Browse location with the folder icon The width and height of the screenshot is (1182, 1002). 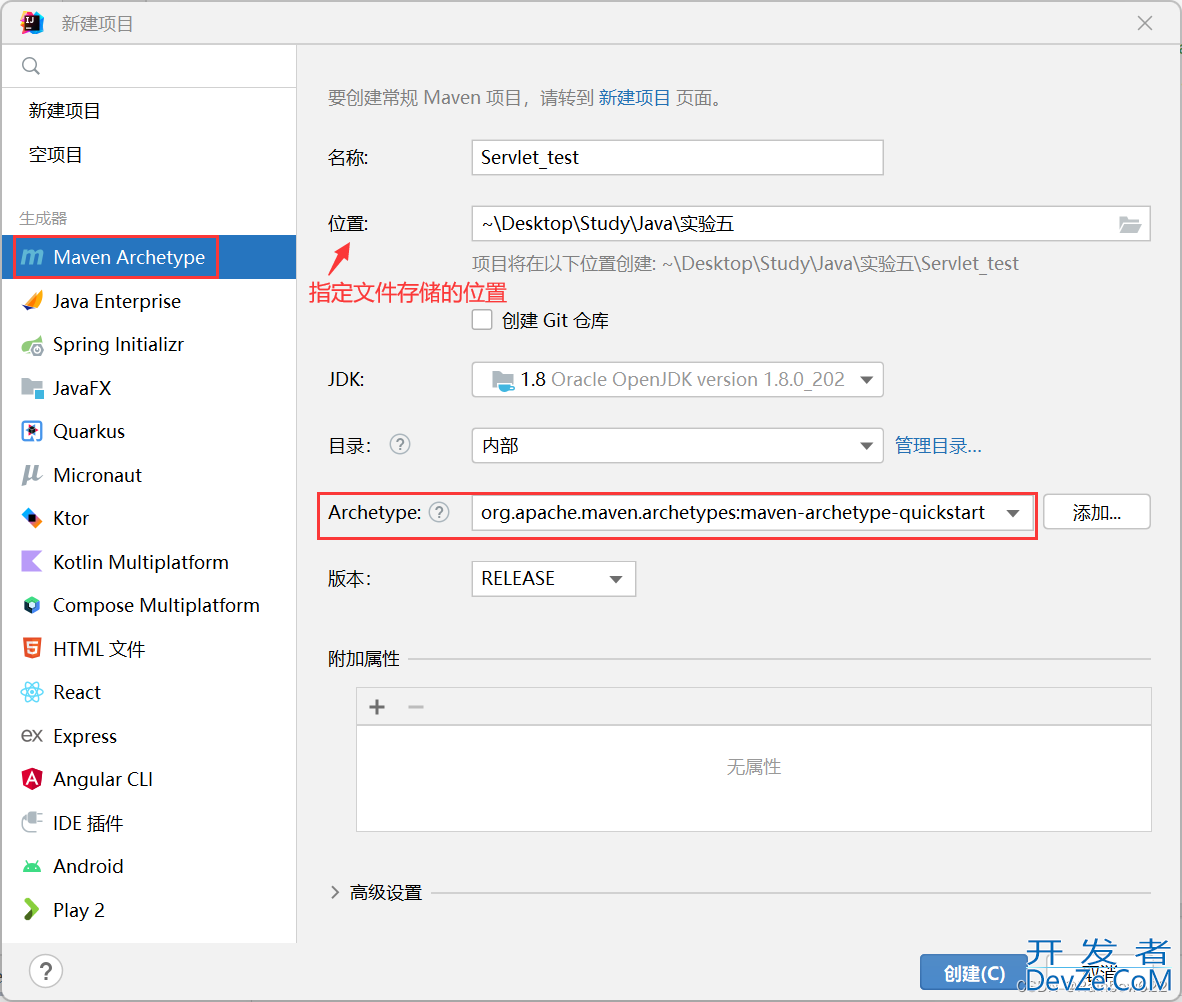tap(1128, 224)
